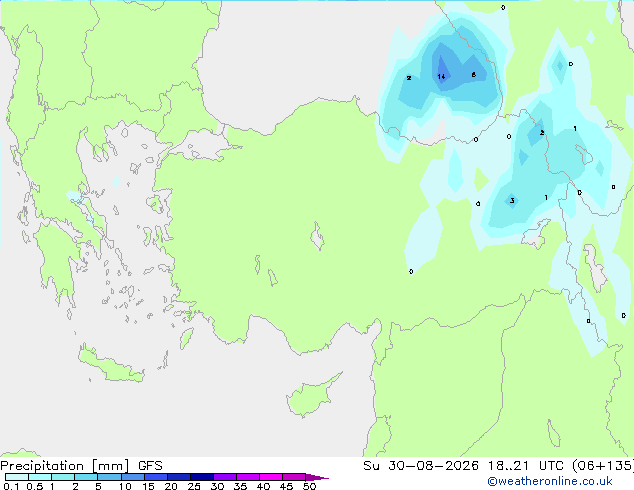The height and width of the screenshot is (490, 634).
Task: Click the 30–35 mm purple legend swatch
Action: click(x=224, y=477)
